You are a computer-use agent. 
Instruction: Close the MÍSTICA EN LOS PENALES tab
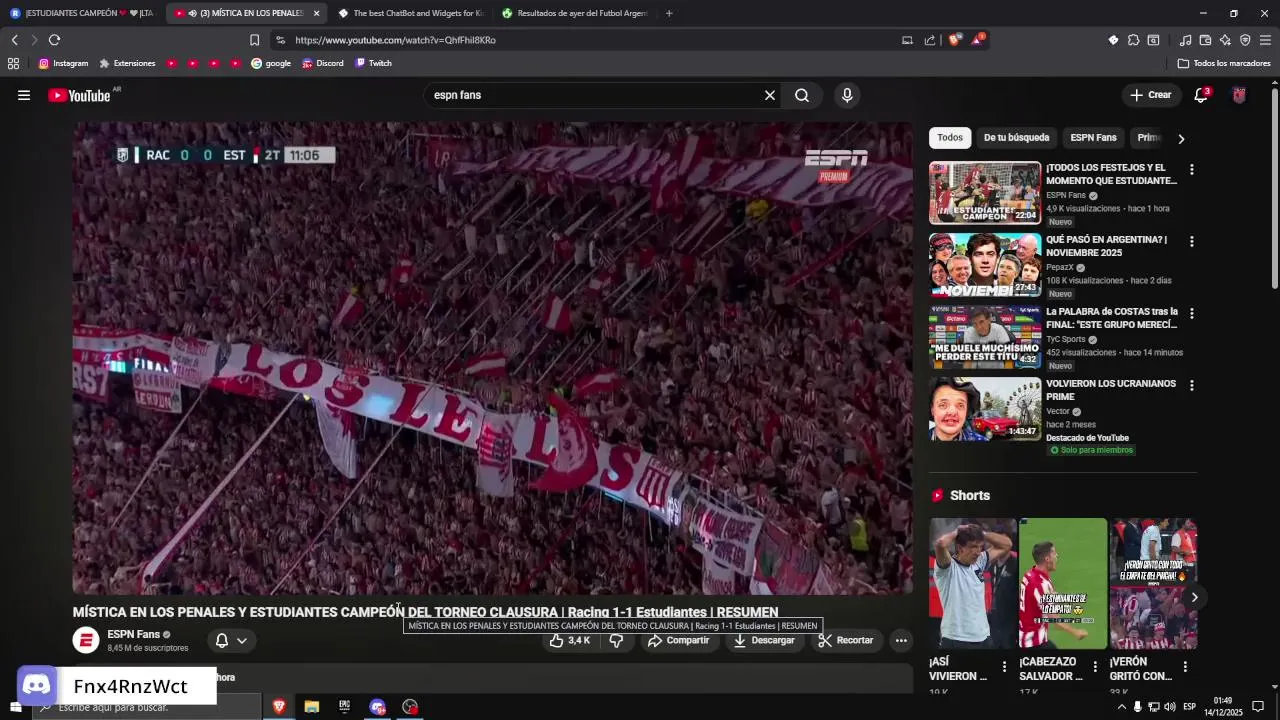[316, 13]
